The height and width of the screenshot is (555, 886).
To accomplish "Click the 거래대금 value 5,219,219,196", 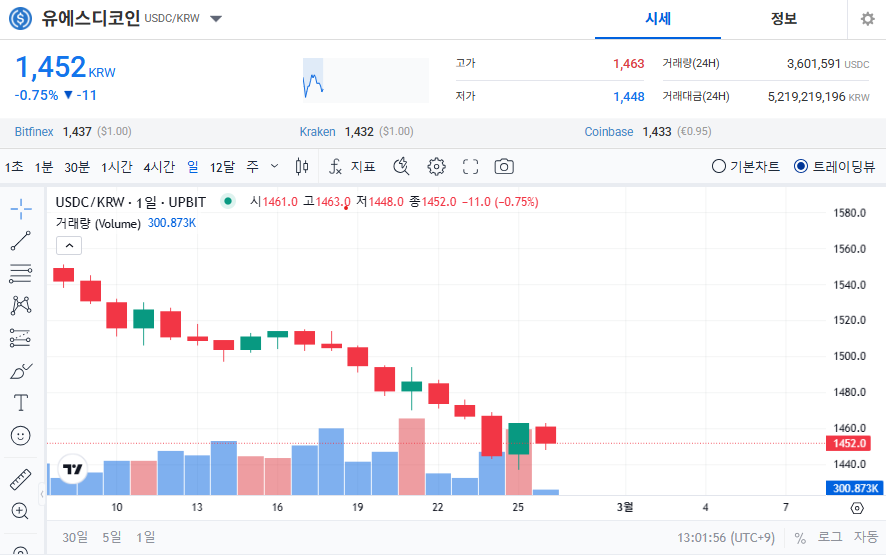I will pyautogui.click(x=806, y=97).
